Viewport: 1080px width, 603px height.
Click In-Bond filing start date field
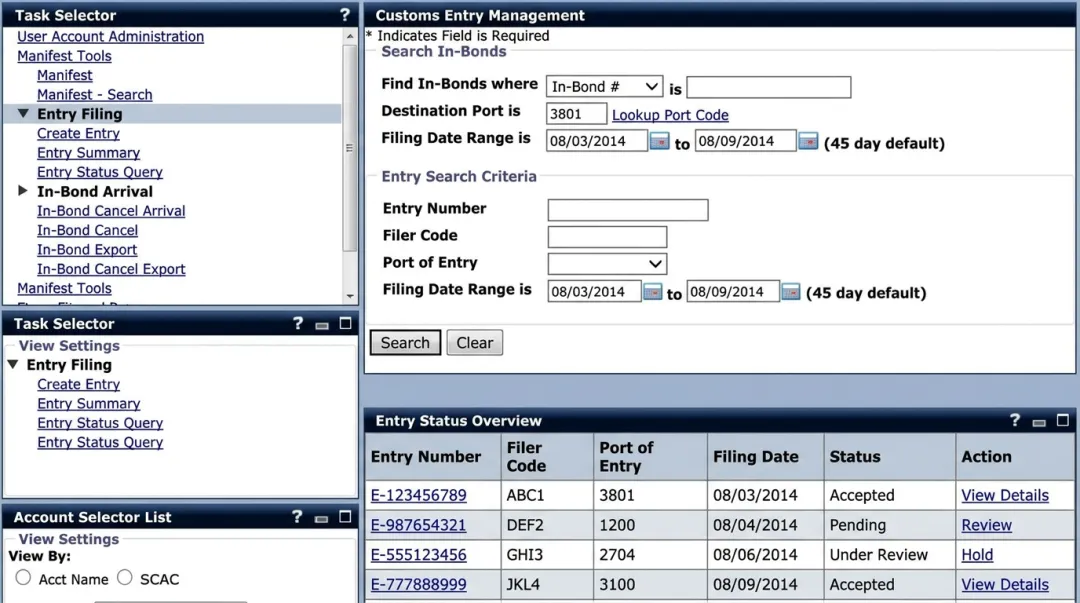point(596,141)
